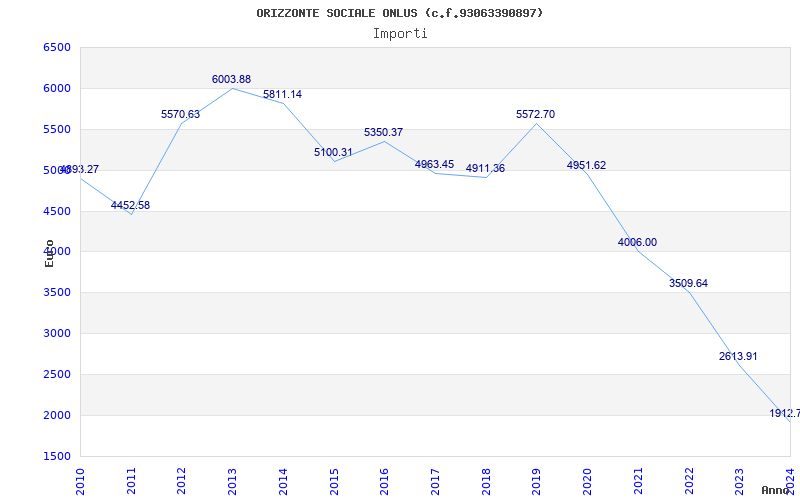Click the 1500 y-axis tick label

point(57,456)
